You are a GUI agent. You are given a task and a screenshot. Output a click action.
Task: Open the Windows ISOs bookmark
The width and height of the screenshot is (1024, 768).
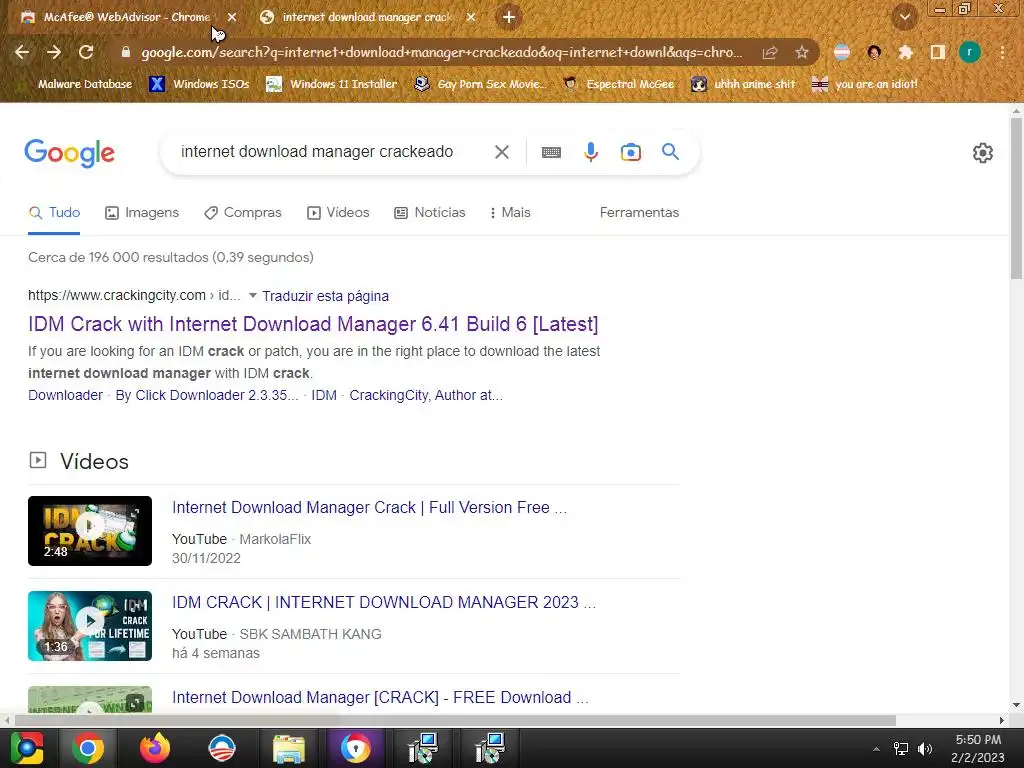pos(199,84)
